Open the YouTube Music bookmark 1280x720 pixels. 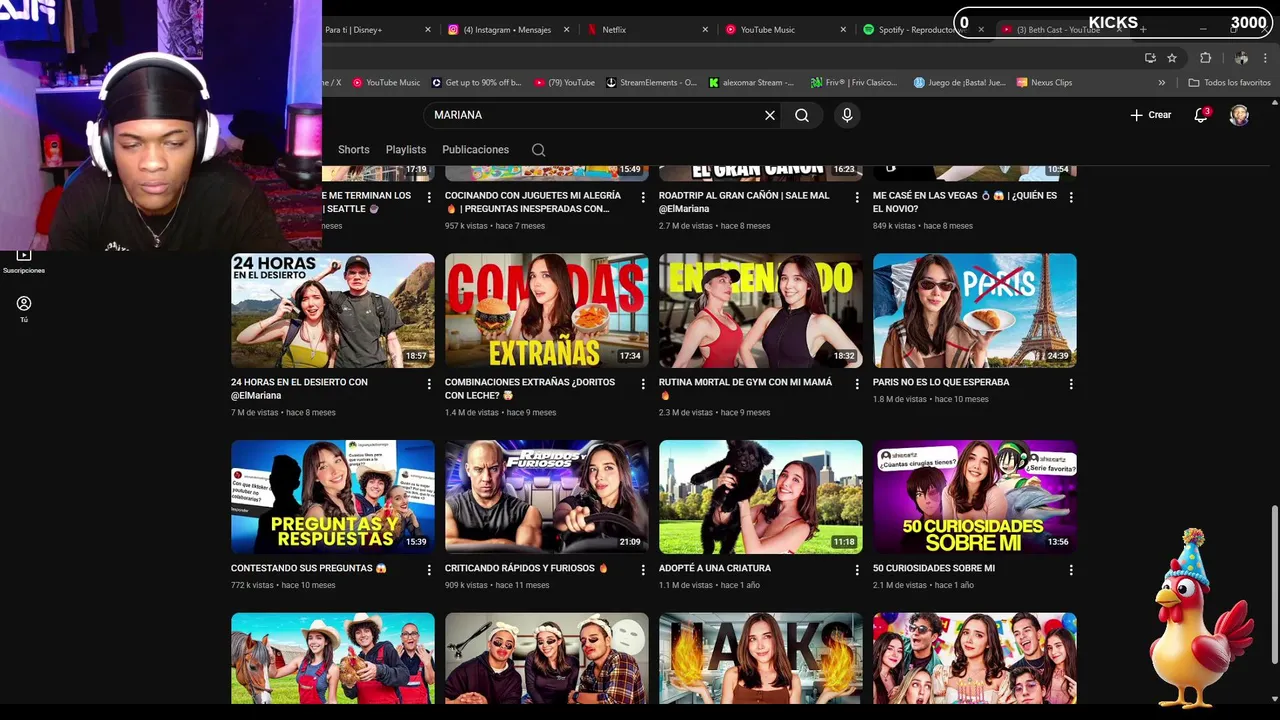point(385,83)
